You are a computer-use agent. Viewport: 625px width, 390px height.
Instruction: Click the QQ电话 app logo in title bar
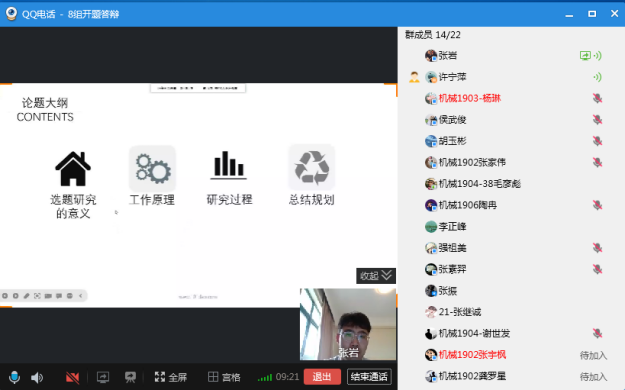(12, 14)
